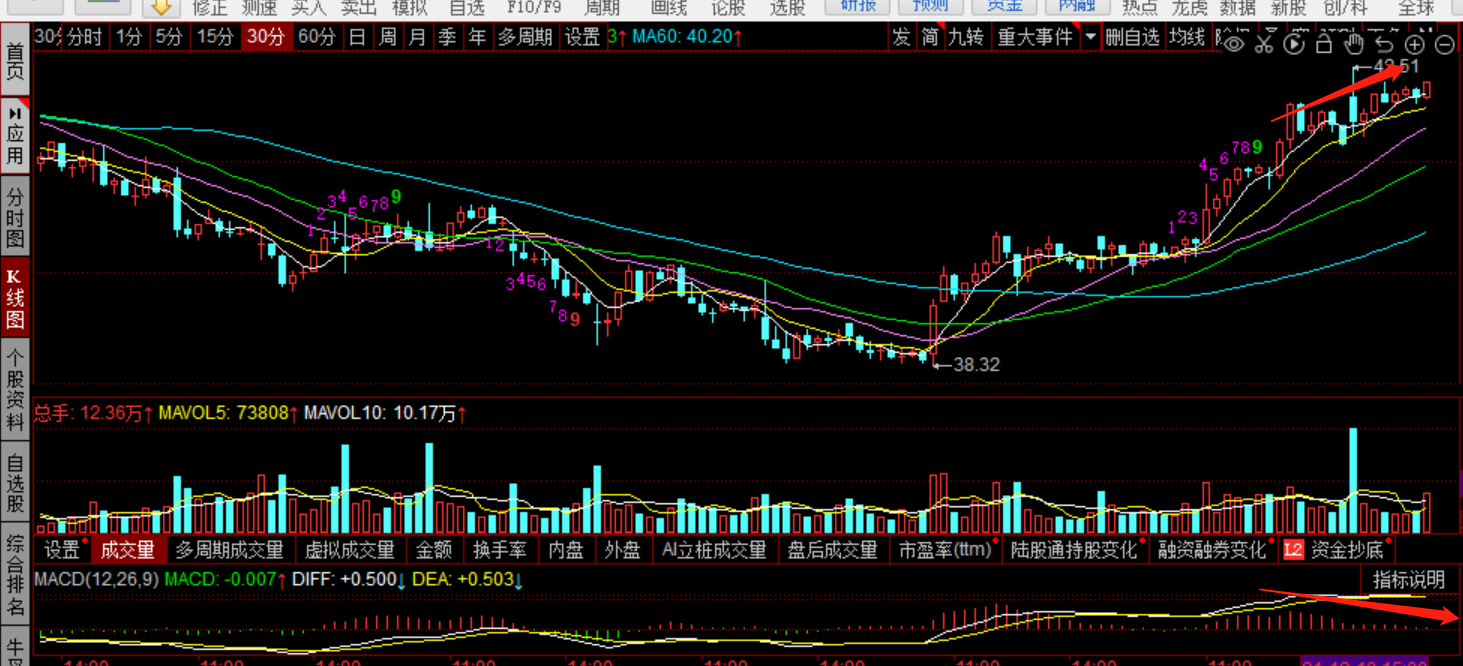Select the 陆股通持股变化 indicator tab
The image size is (1463, 666).
point(1076,550)
